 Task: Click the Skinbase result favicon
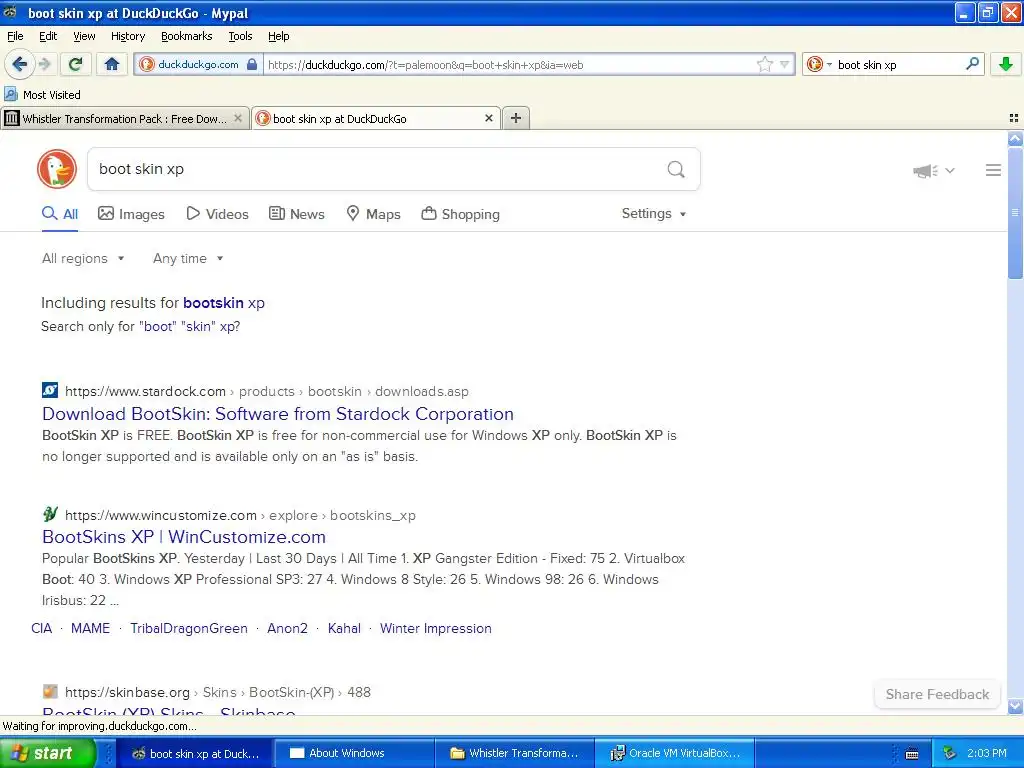pos(50,691)
